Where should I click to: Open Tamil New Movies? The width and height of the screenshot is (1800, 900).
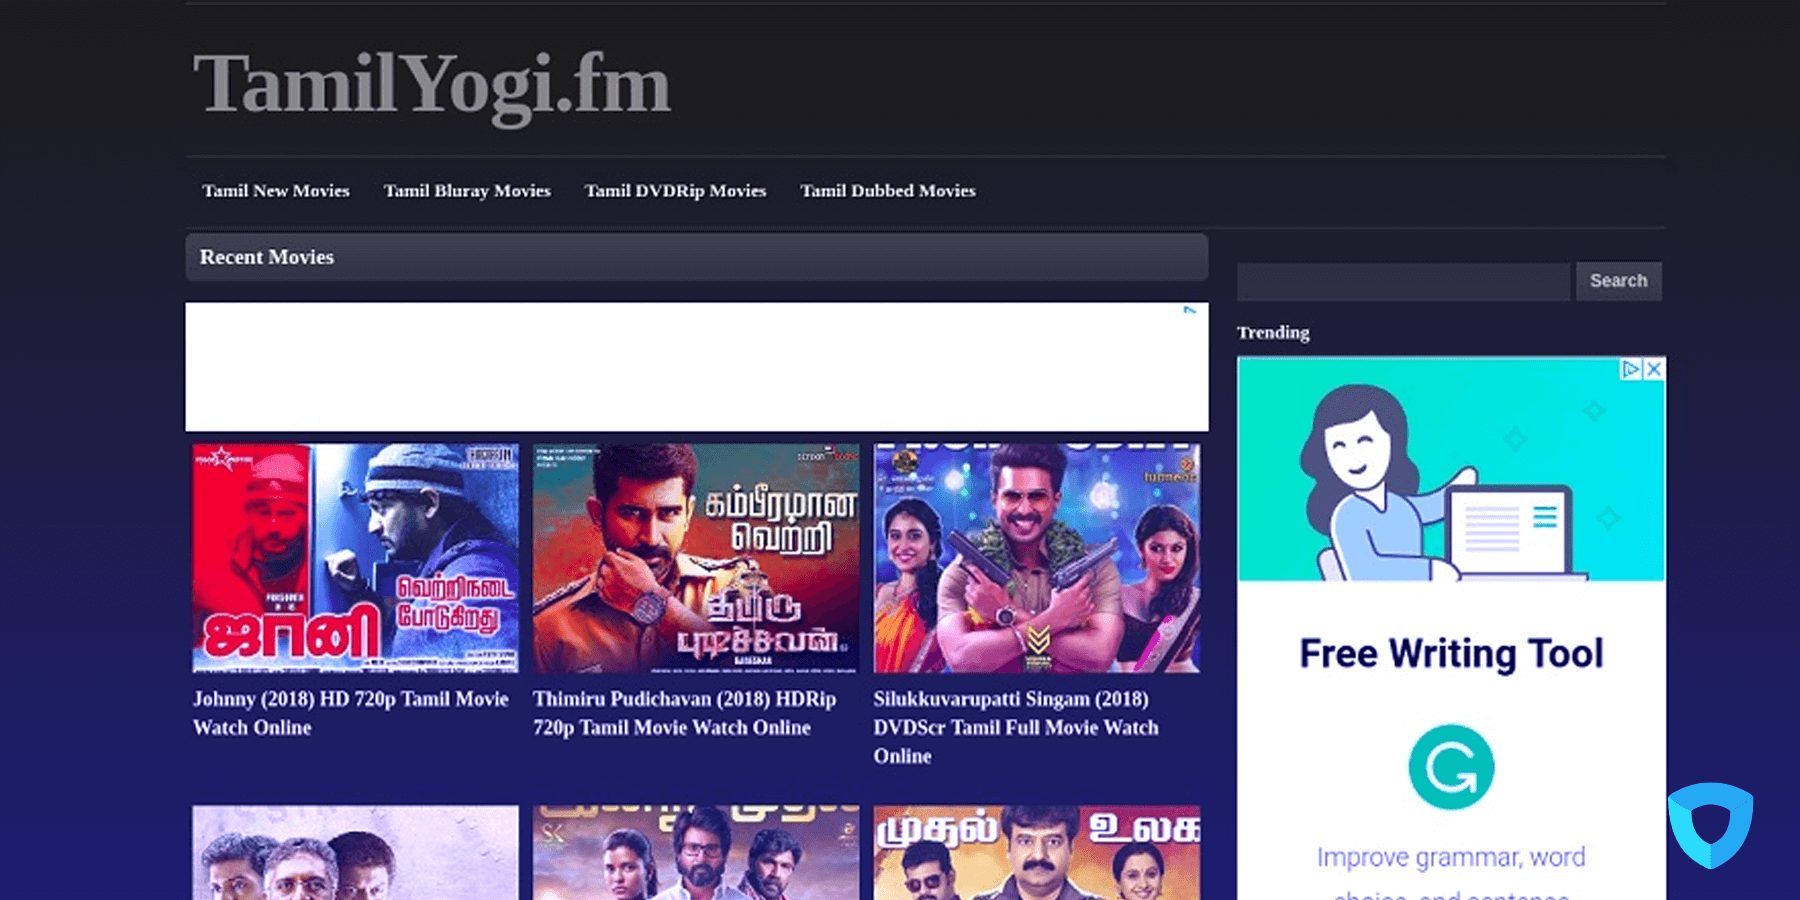point(276,190)
